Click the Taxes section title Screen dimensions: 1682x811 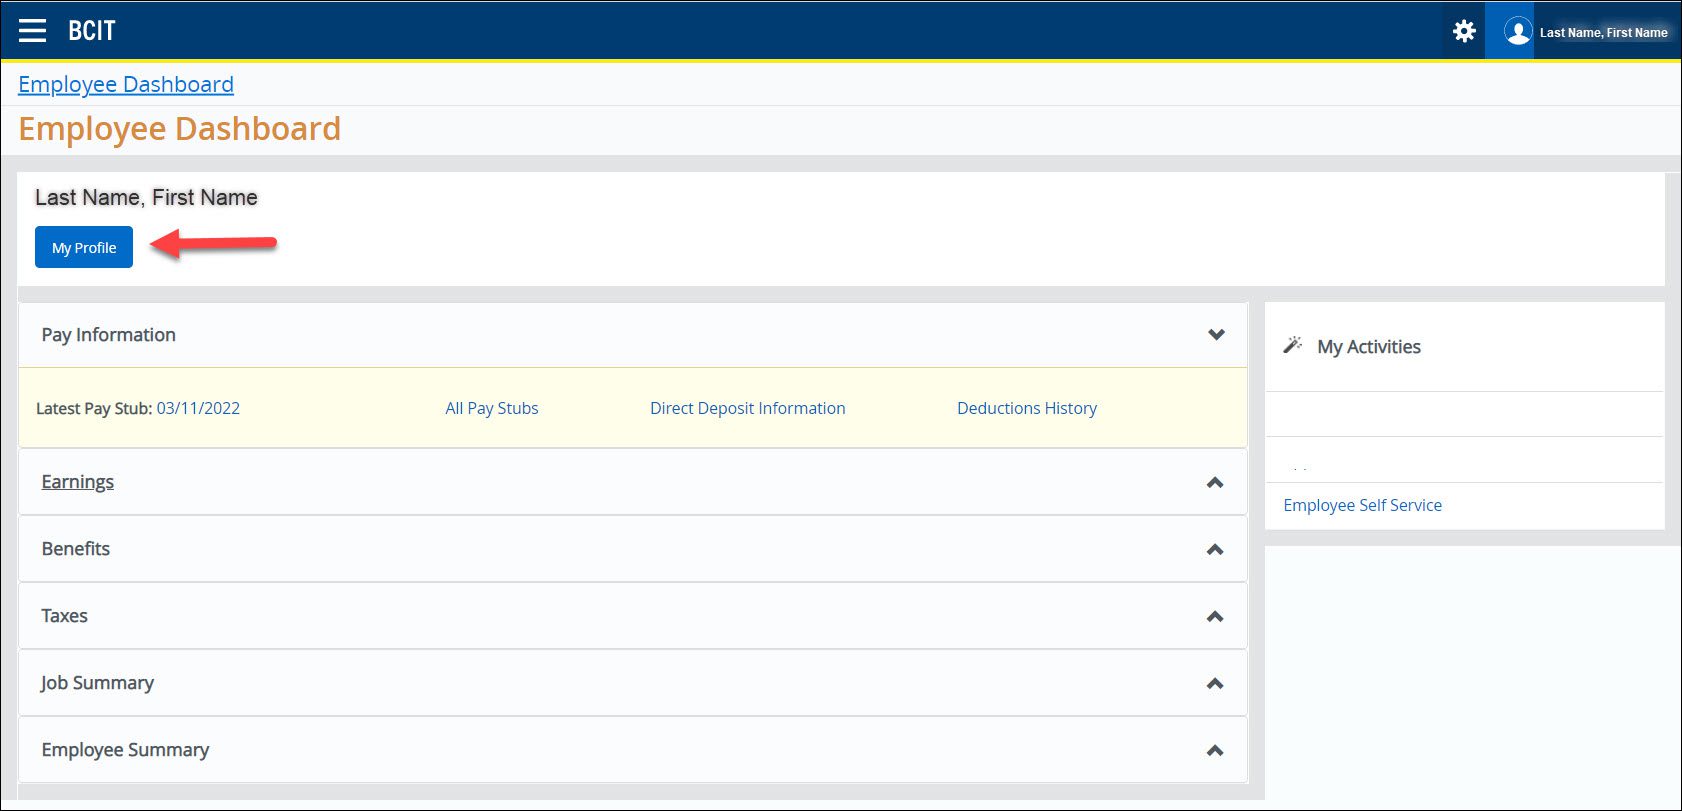point(65,616)
